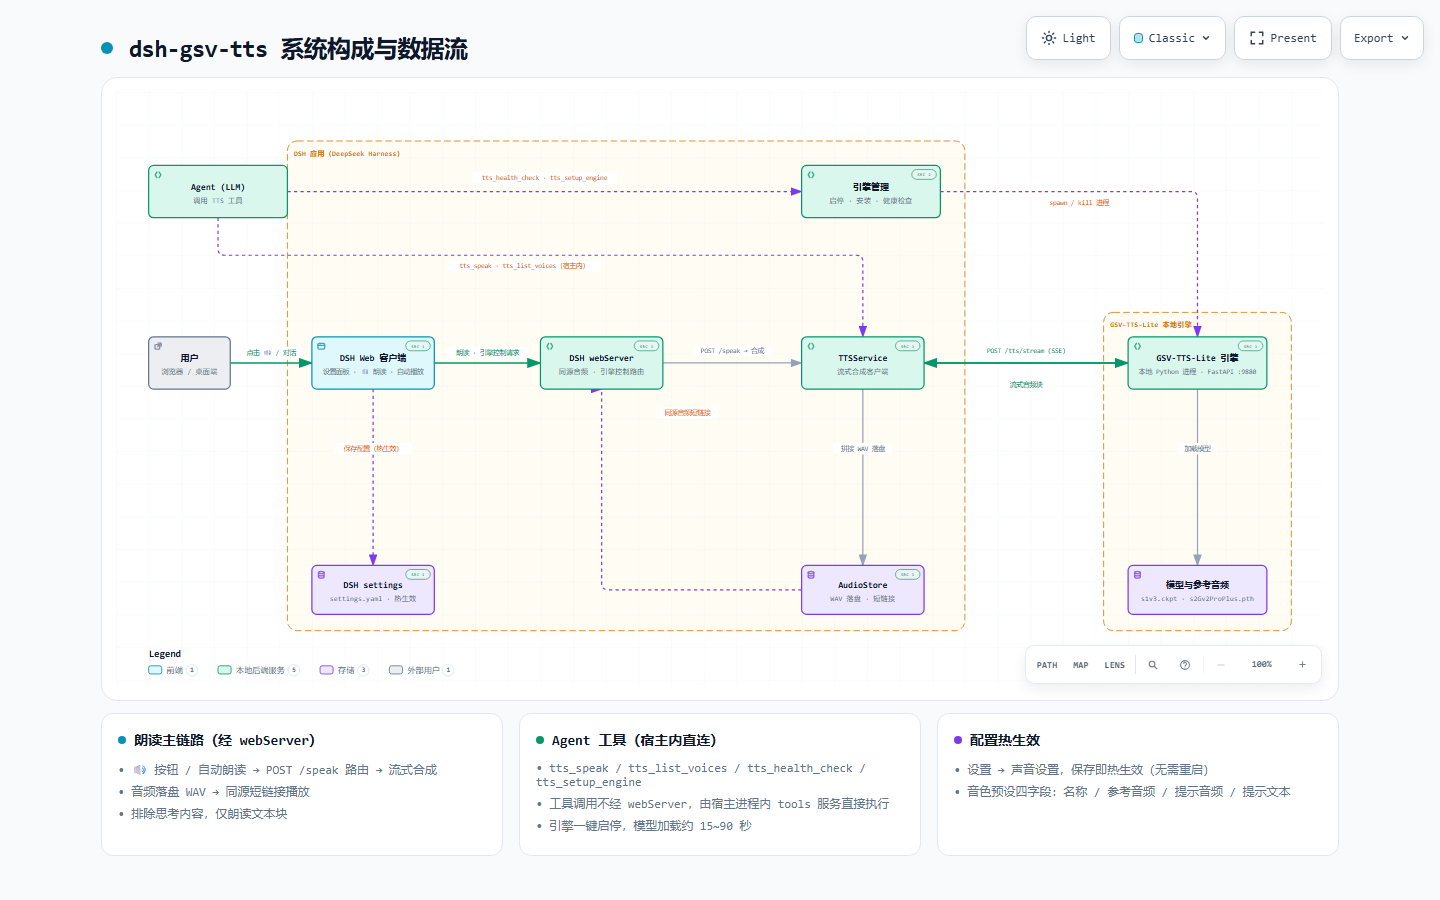The image size is (1440, 900).
Task: Click the Export chevron arrow
Action: pos(1405,38)
